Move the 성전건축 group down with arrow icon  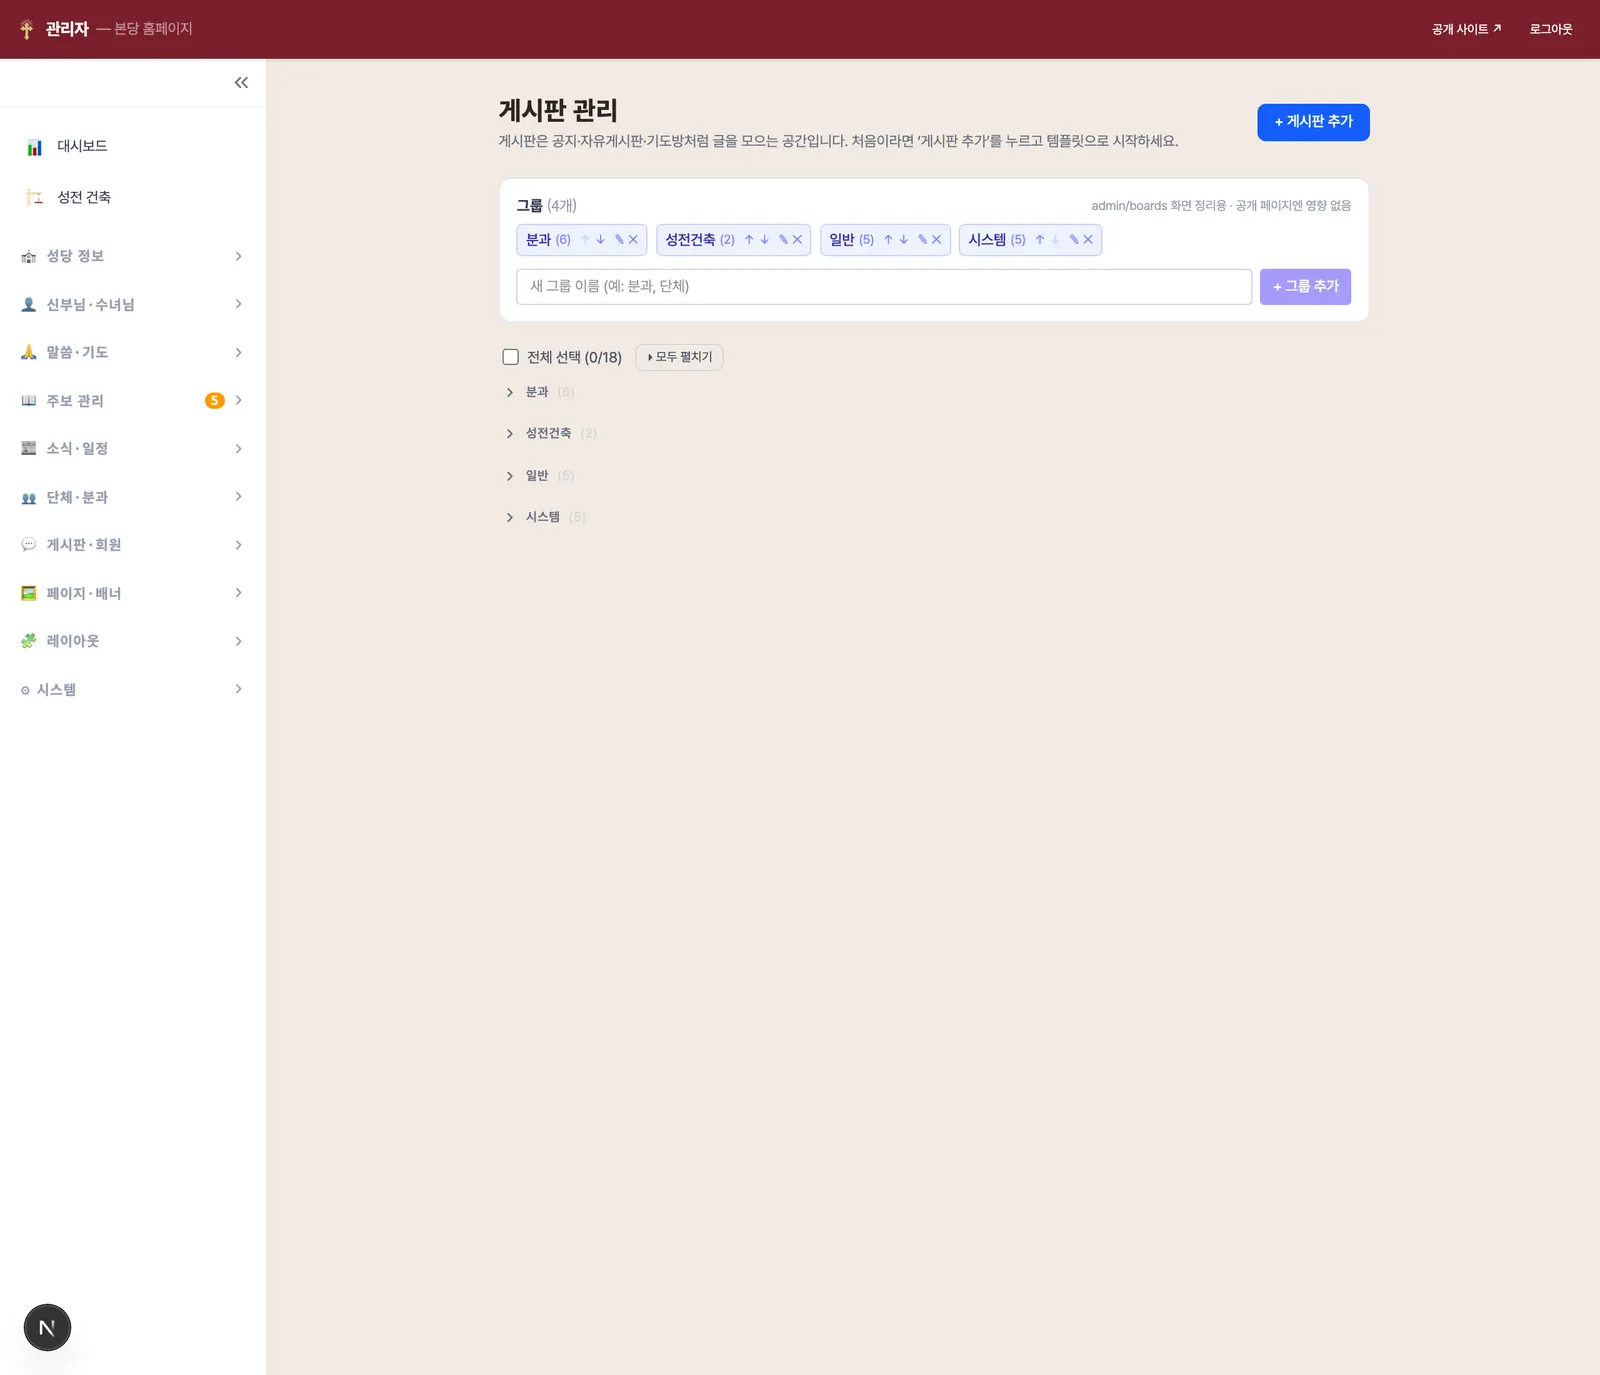[765, 240]
